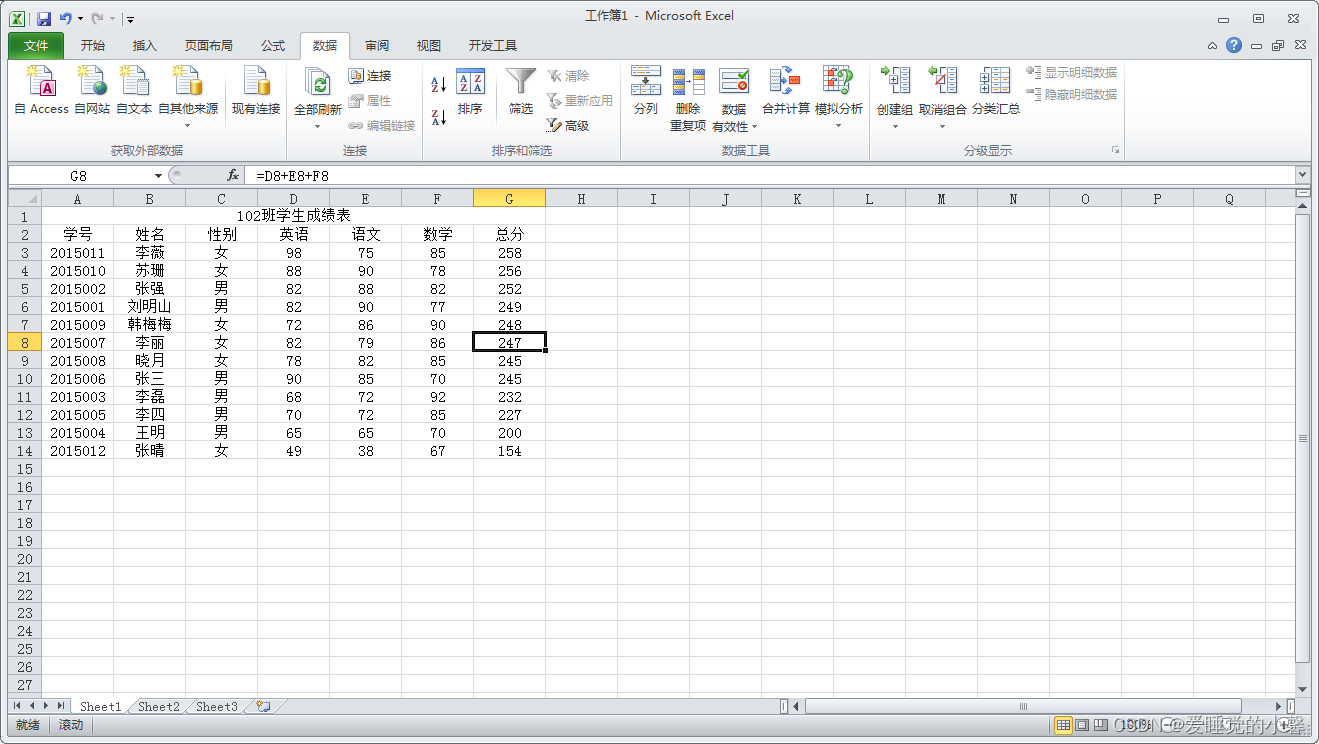
Task: Select the Sheet2 worksheet tab
Action: coord(159,706)
